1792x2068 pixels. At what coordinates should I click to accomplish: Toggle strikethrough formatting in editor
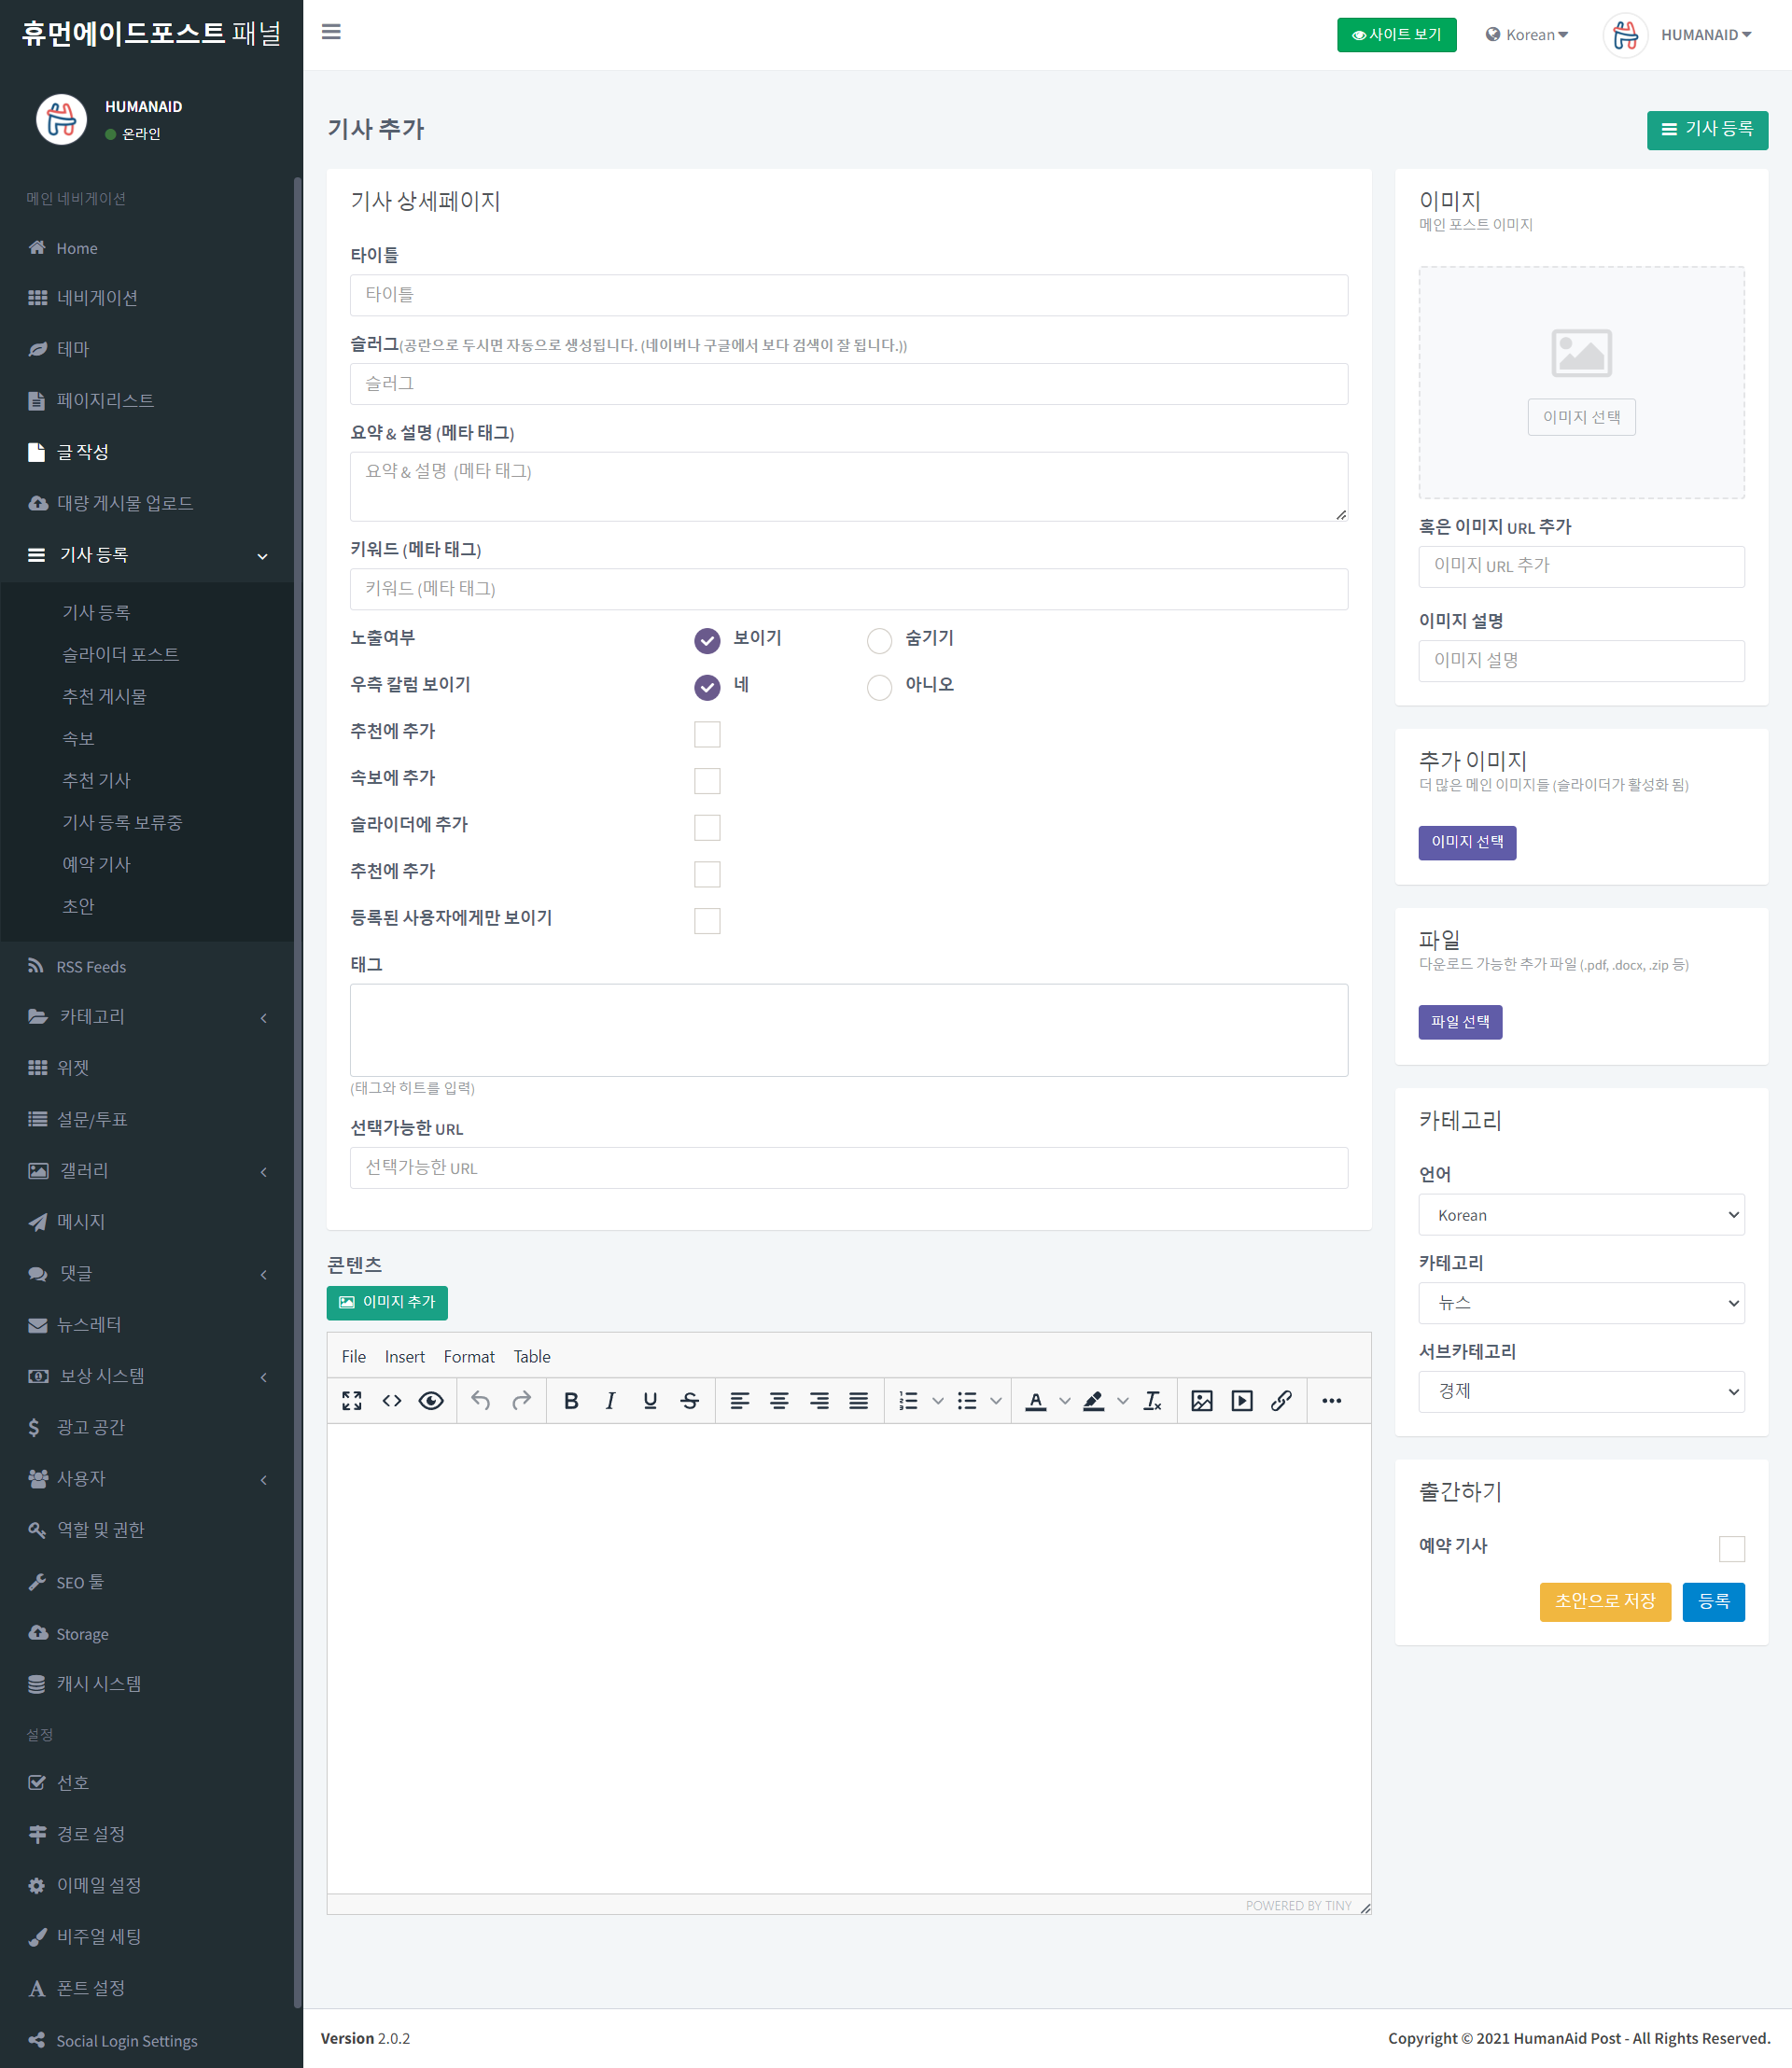[690, 1401]
